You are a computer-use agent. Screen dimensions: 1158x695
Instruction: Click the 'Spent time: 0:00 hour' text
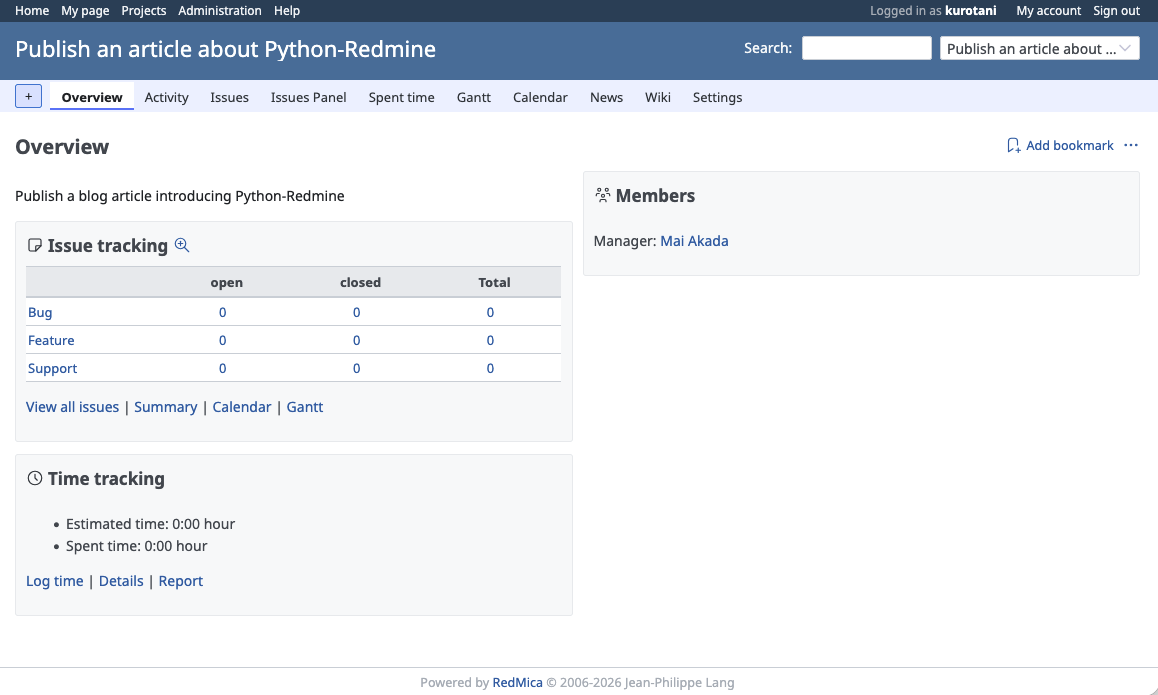[x=137, y=546]
